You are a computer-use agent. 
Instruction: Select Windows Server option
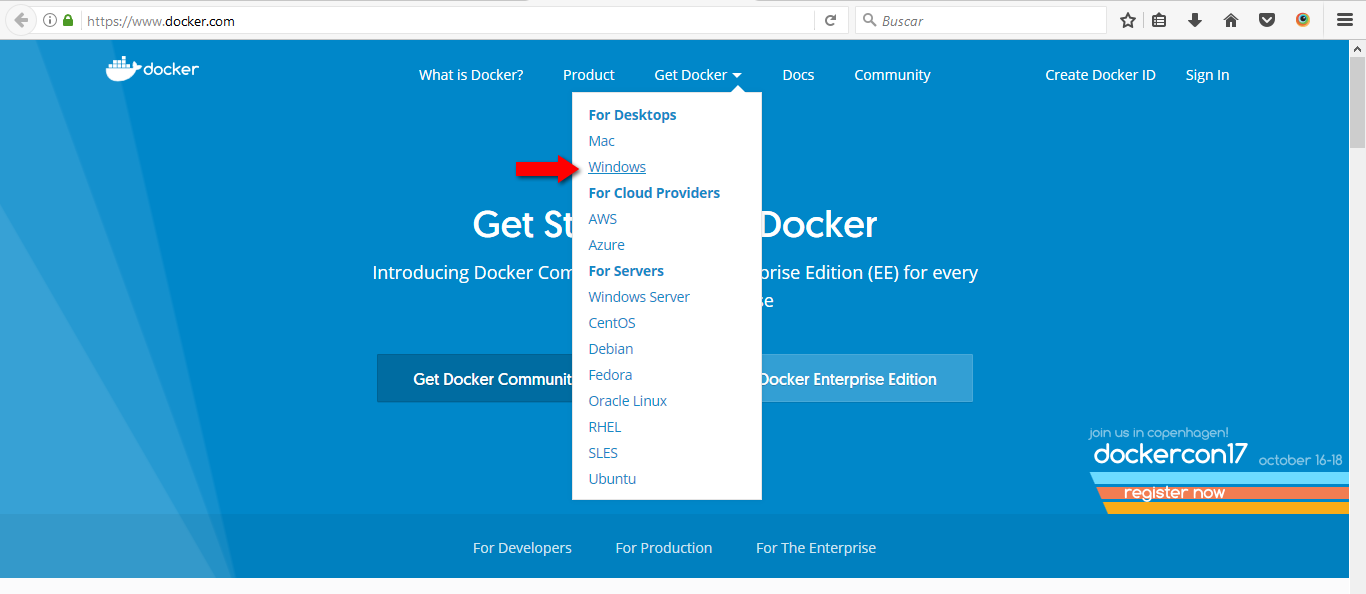[x=639, y=297]
